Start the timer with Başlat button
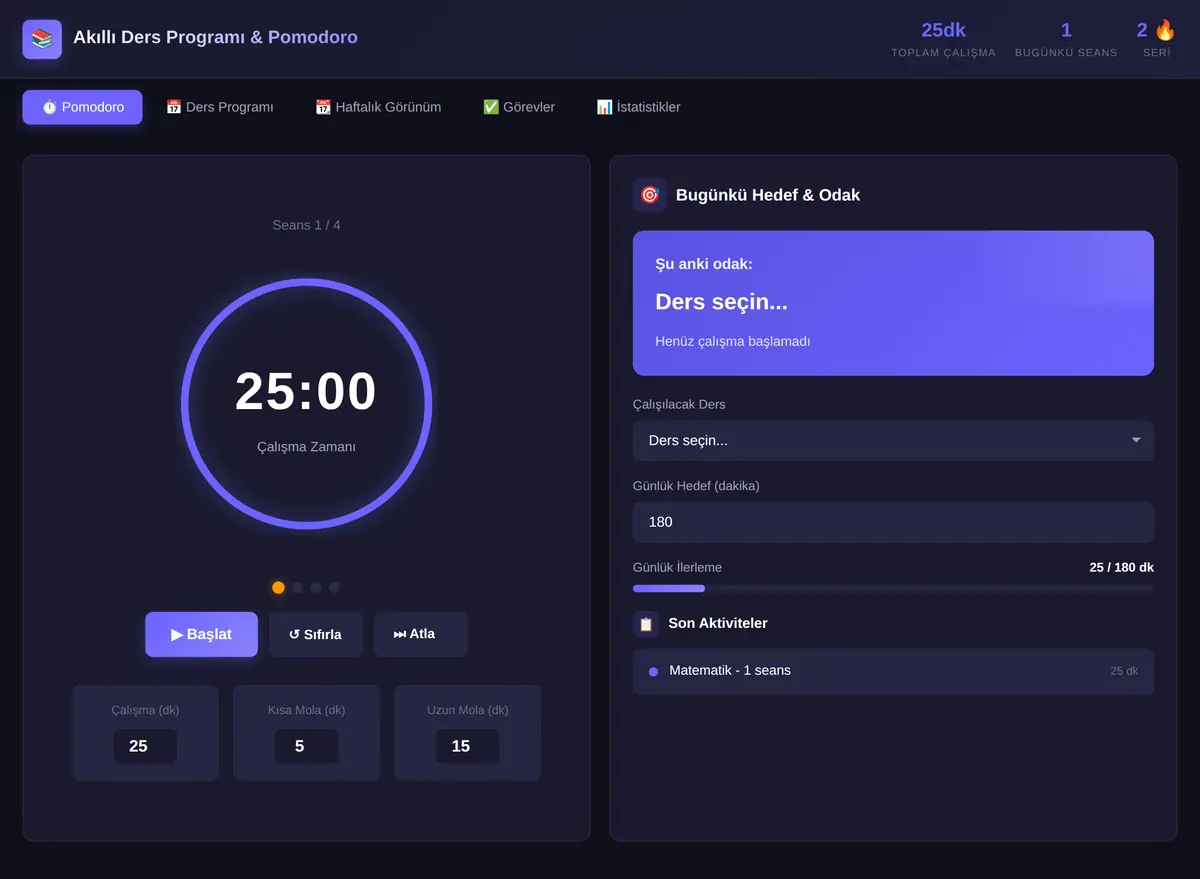 tap(201, 634)
